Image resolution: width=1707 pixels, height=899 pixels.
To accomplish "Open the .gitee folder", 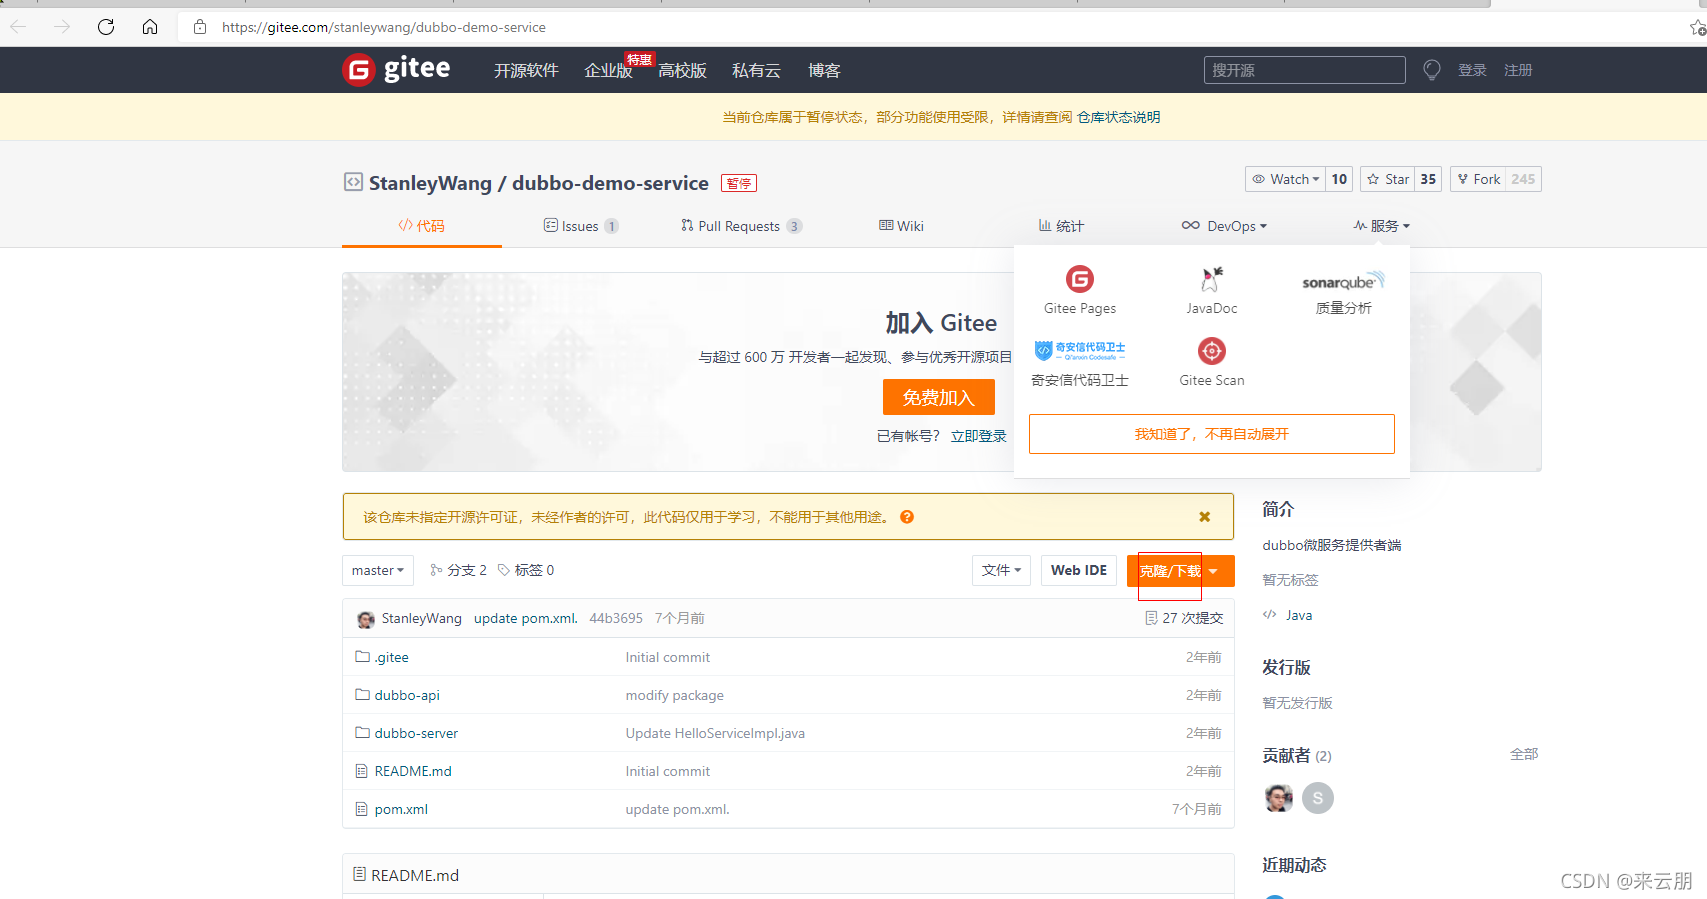I will coord(391,657).
